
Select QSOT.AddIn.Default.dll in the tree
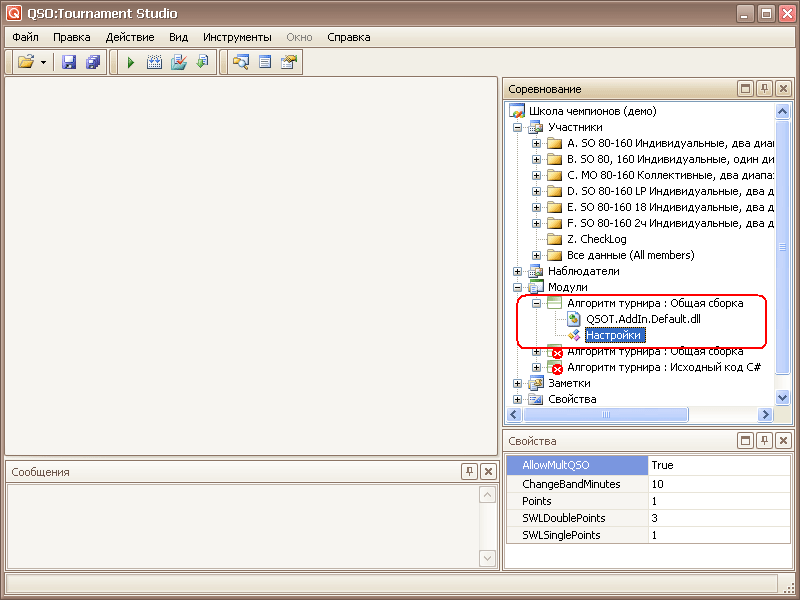pyautogui.click(x=642, y=319)
